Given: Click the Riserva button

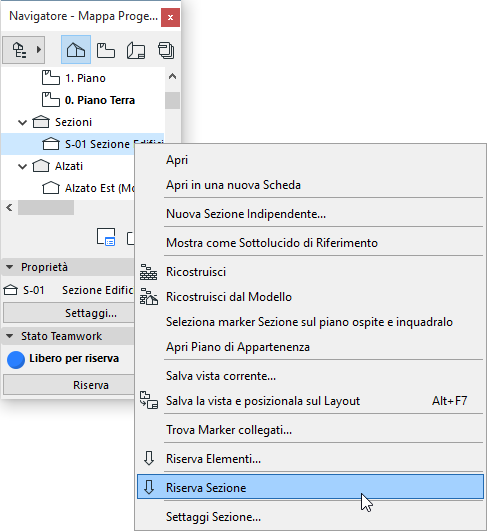Looking at the screenshot, I should [69, 385].
